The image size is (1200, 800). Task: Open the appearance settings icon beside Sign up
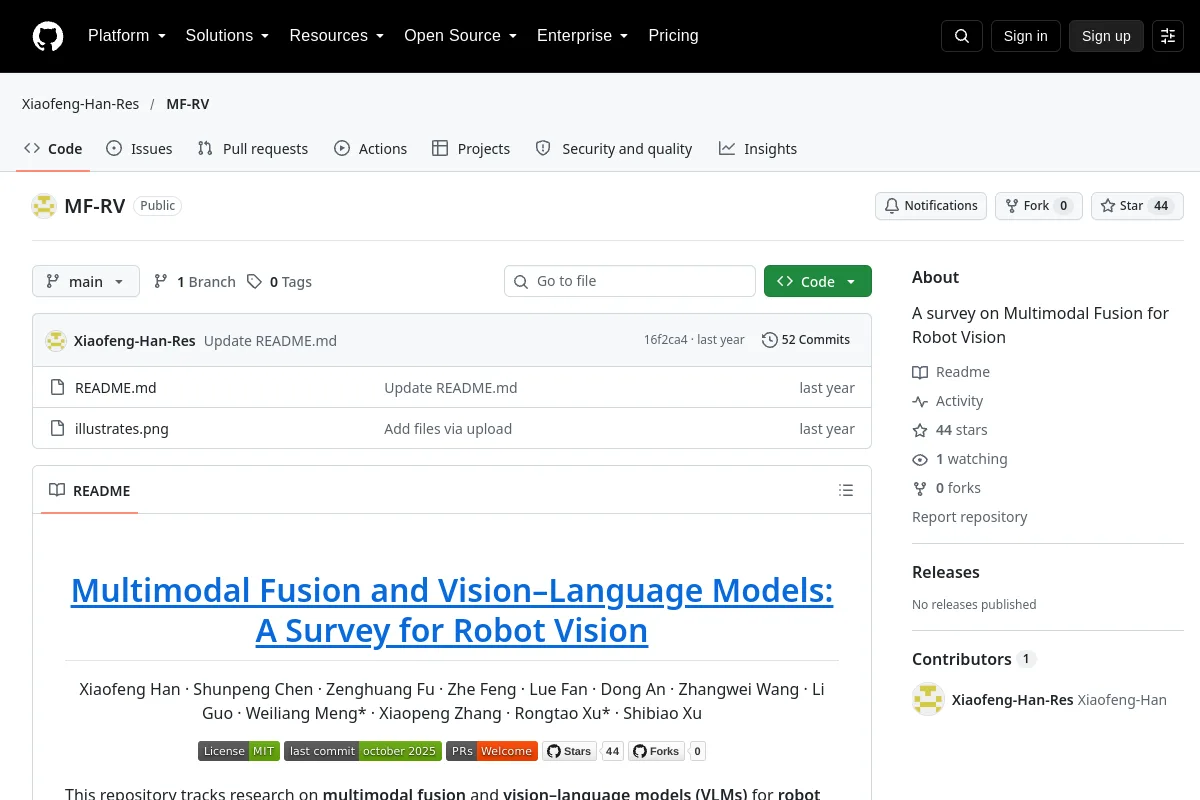click(1168, 36)
